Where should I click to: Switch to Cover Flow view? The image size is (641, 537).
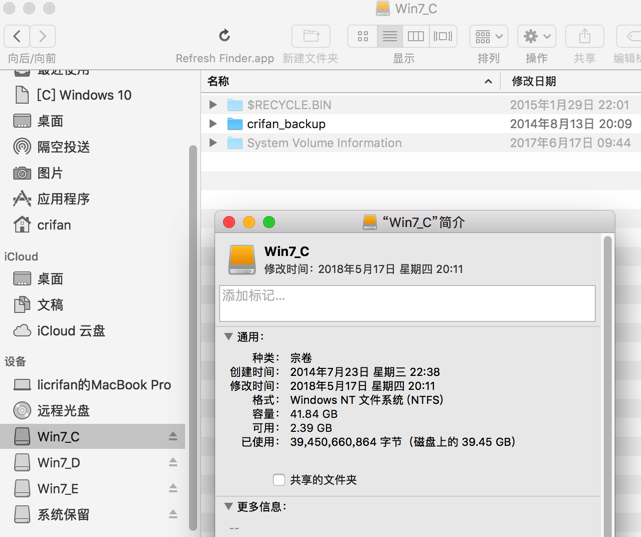(x=443, y=36)
